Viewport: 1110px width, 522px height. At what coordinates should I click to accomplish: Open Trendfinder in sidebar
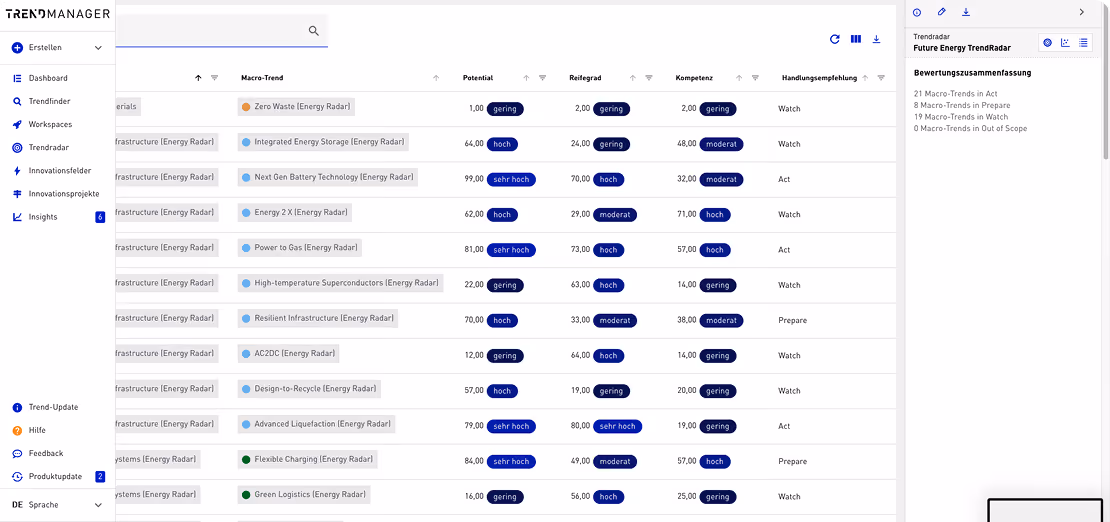click(x=49, y=101)
